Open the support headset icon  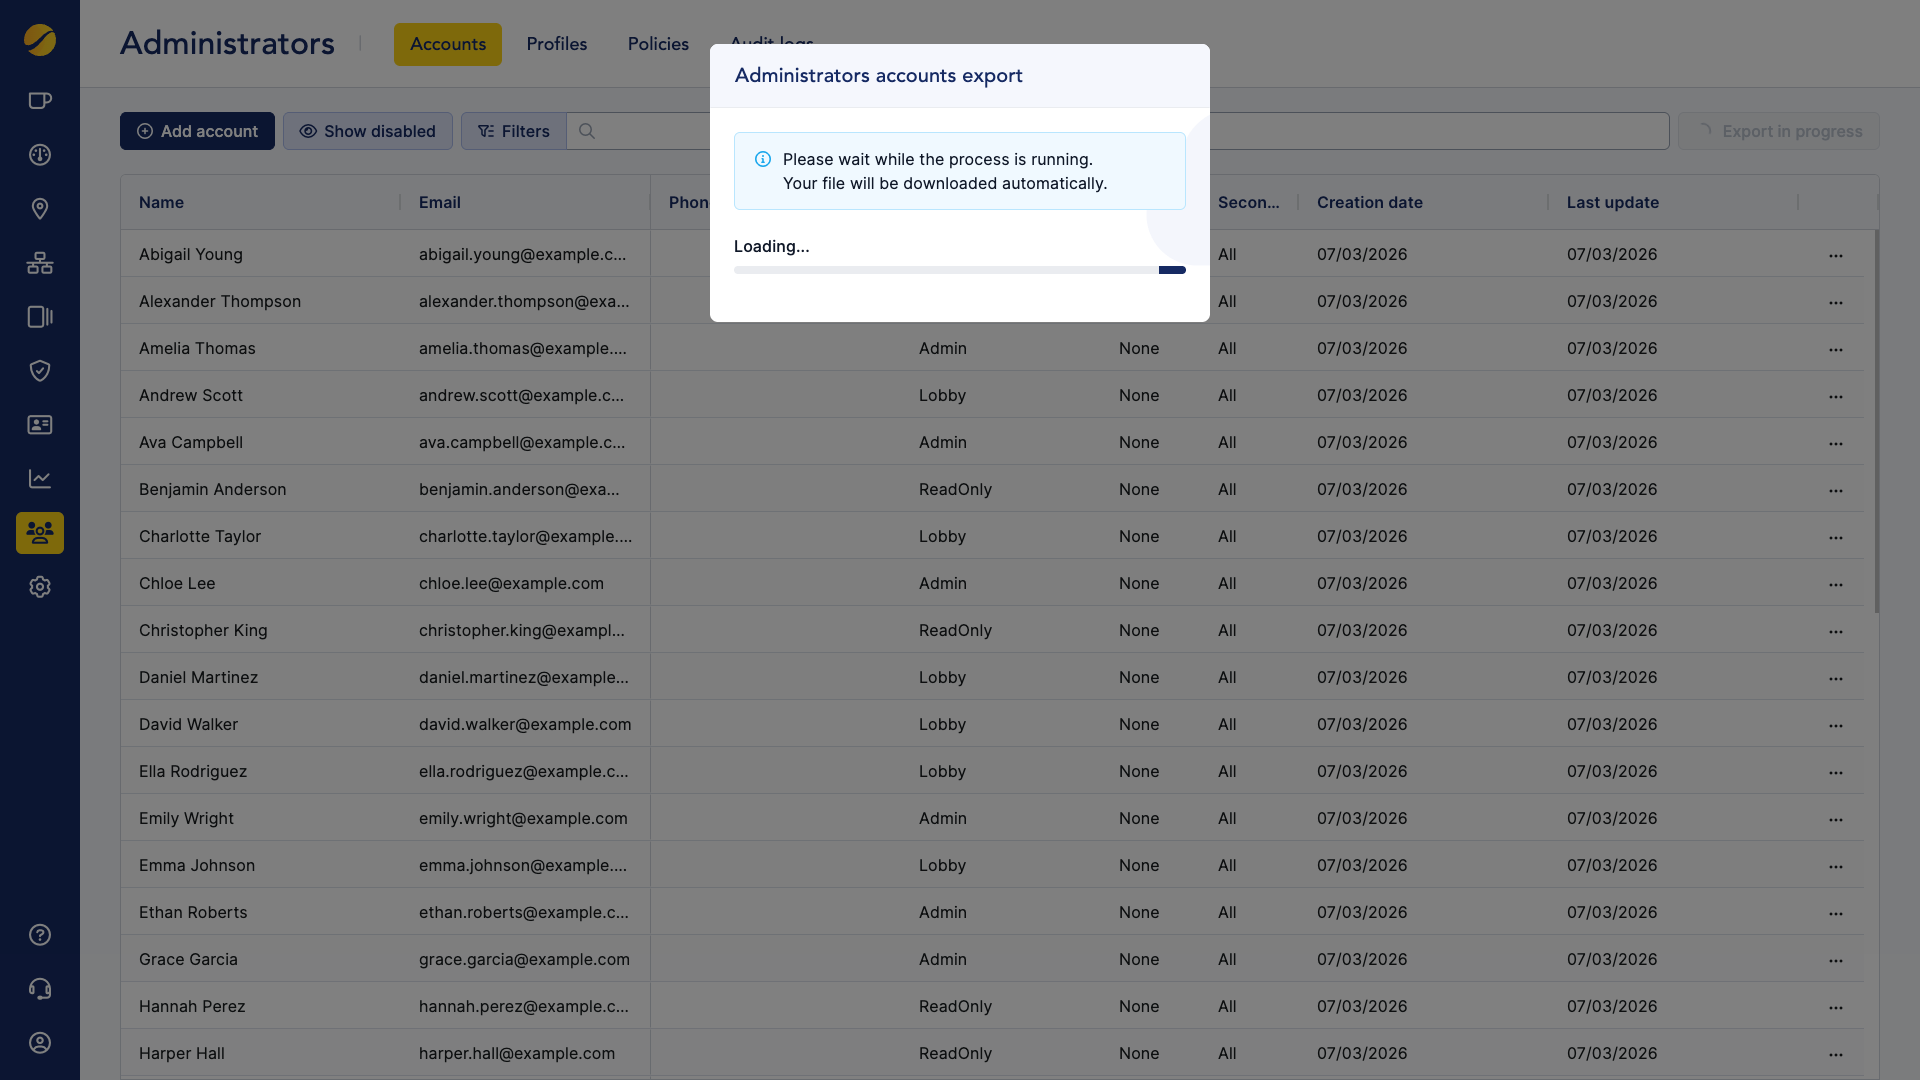40,989
